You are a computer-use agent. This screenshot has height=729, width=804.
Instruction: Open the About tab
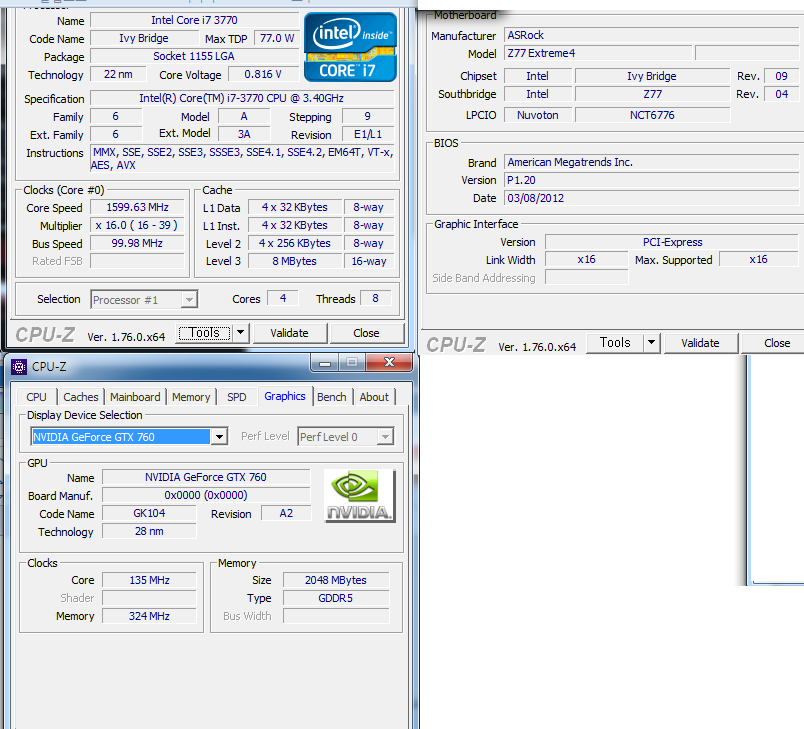point(374,397)
